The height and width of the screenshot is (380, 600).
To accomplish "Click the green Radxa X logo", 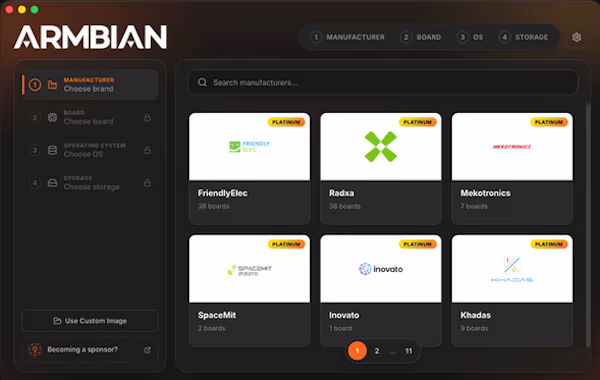I will [381, 147].
